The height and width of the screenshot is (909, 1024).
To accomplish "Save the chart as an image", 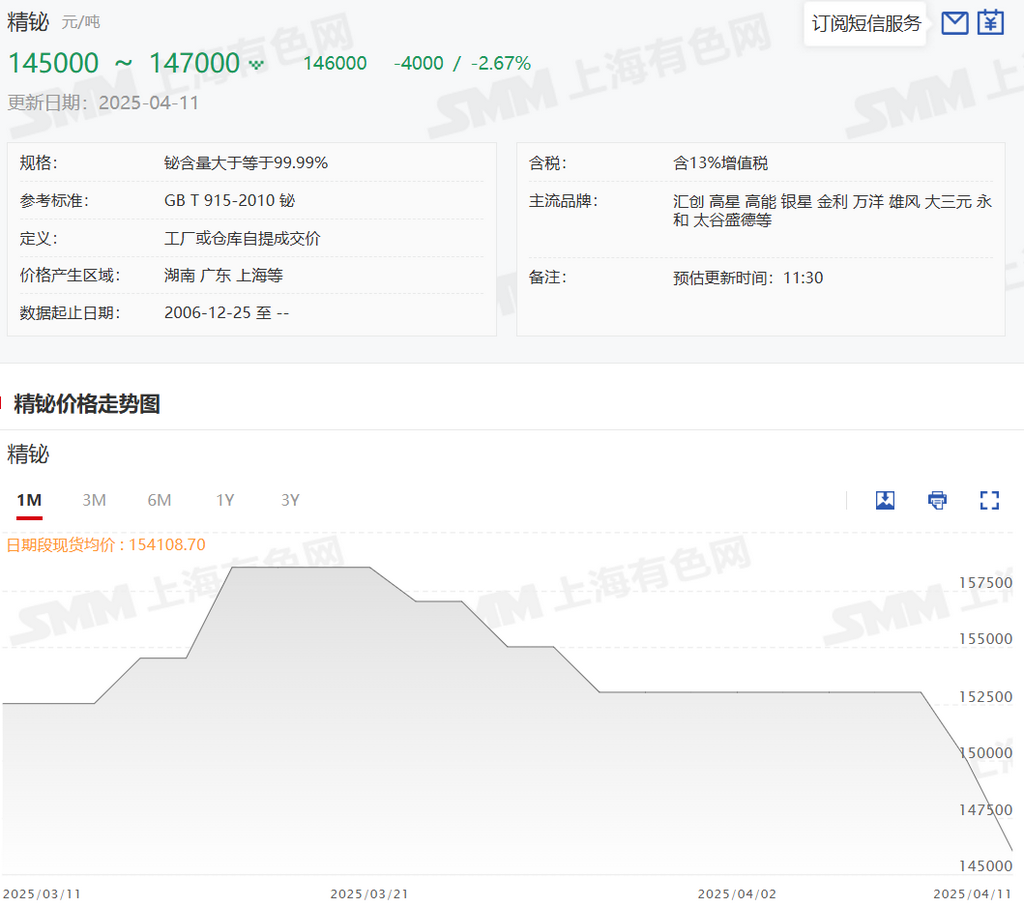I will 885,500.
